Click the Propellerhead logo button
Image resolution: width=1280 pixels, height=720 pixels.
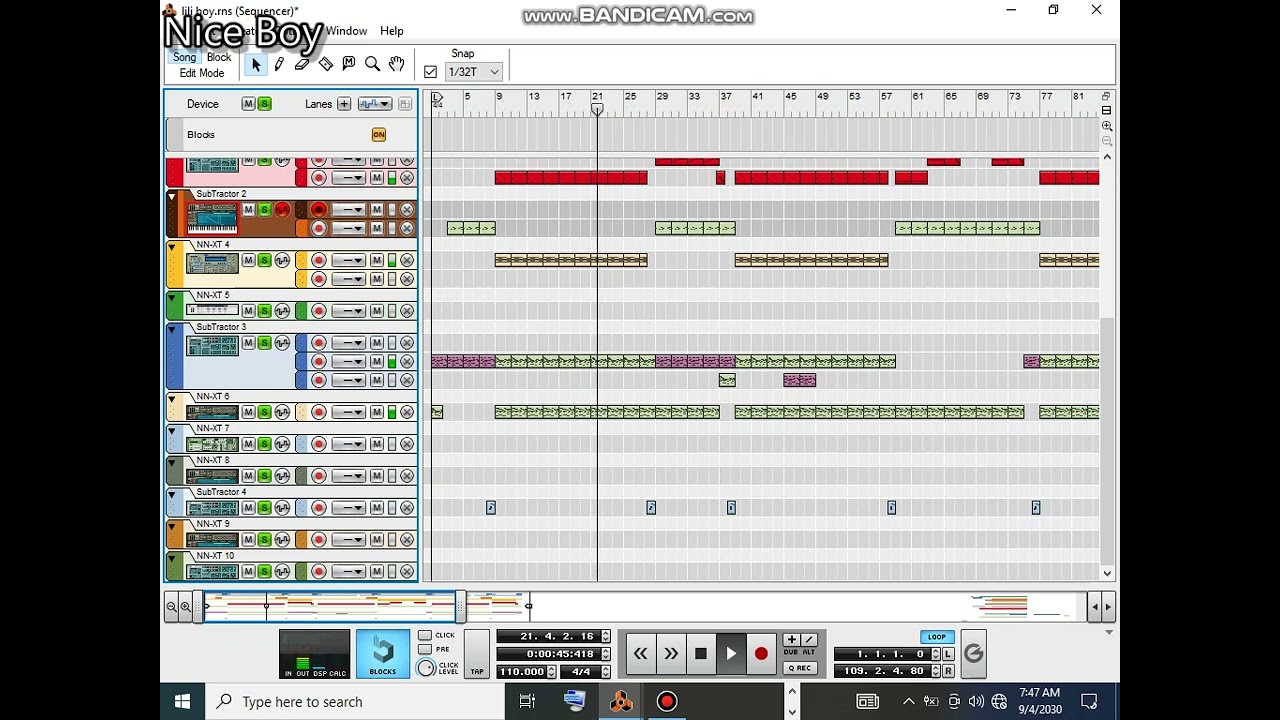[x=973, y=654]
